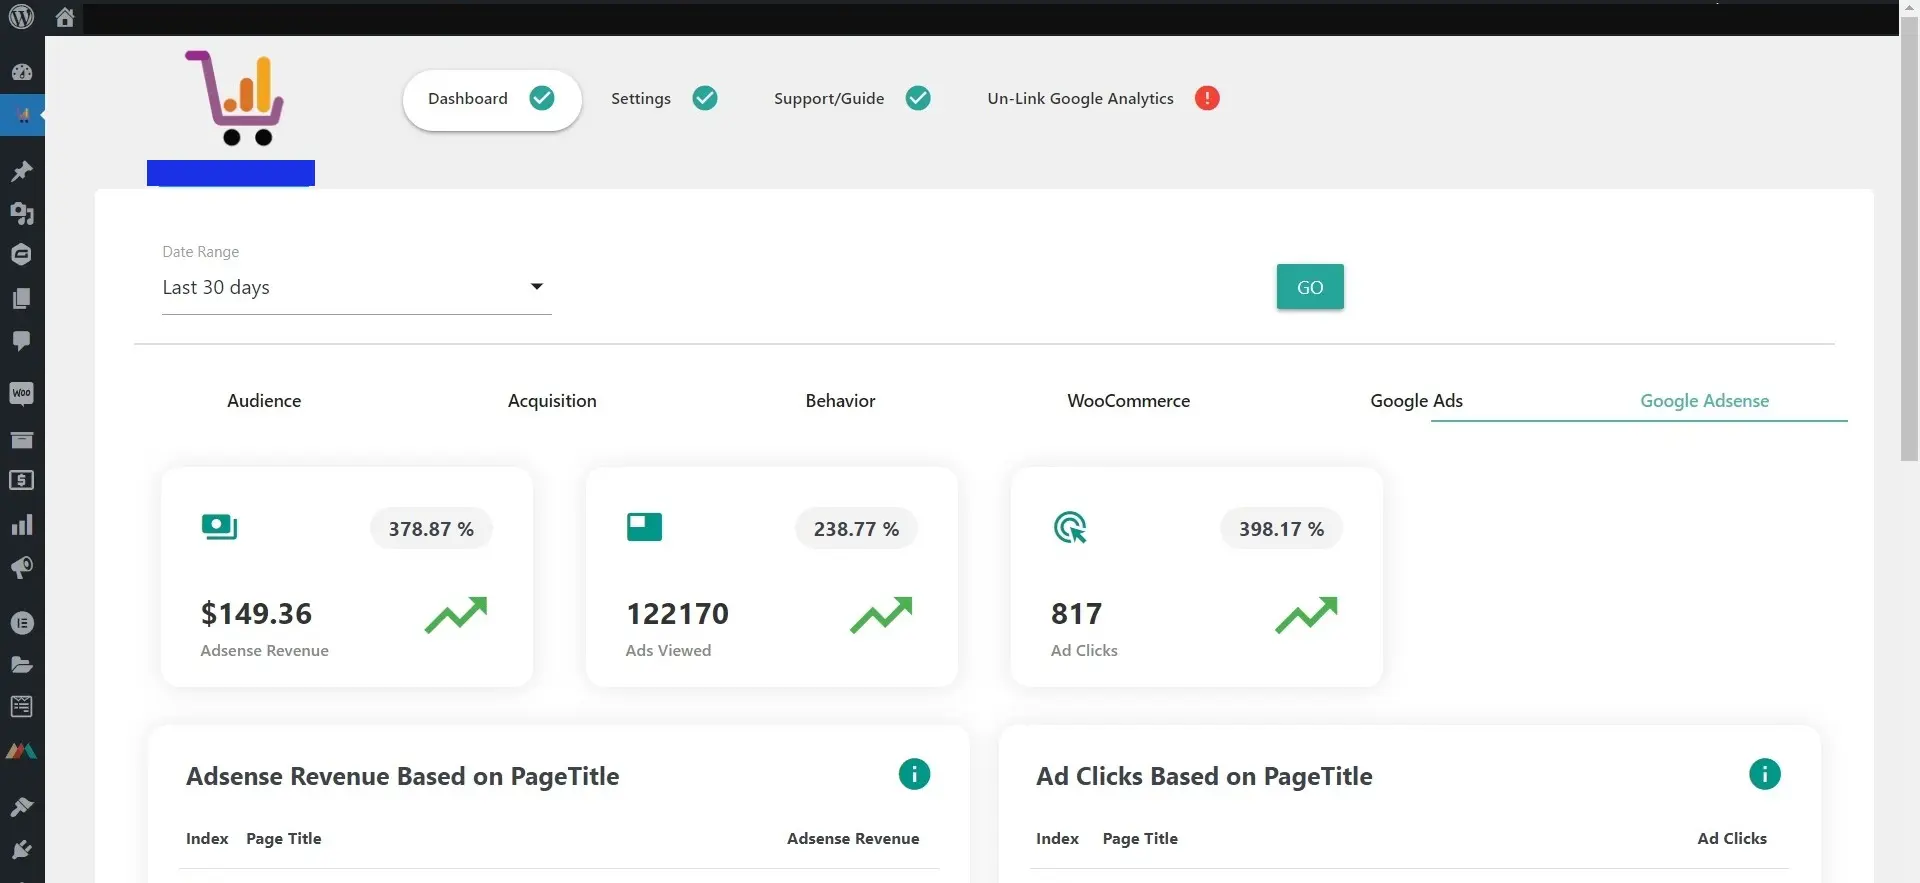Select the Google Adsense tab
Viewport: 1920px width, 883px height.
pyautogui.click(x=1704, y=401)
